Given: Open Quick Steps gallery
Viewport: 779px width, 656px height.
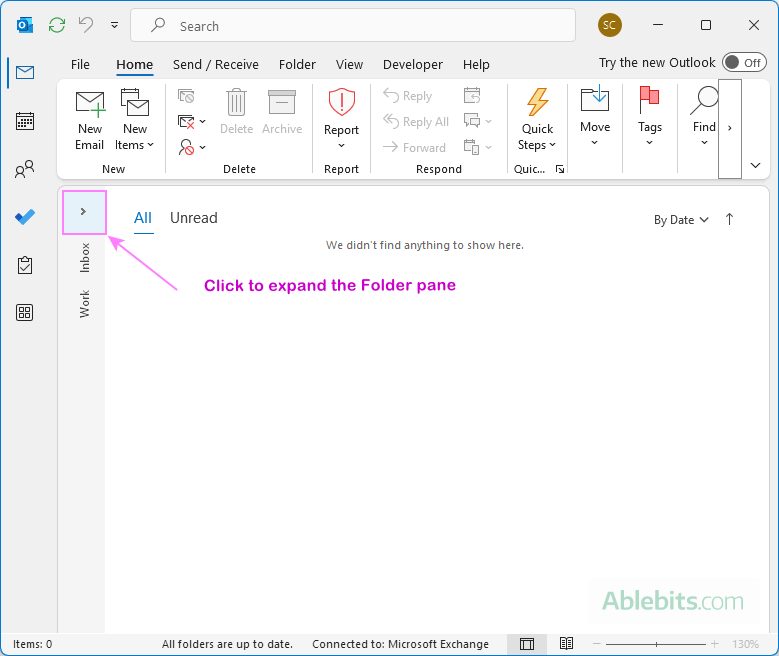Looking at the screenshot, I should pos(537,120).
